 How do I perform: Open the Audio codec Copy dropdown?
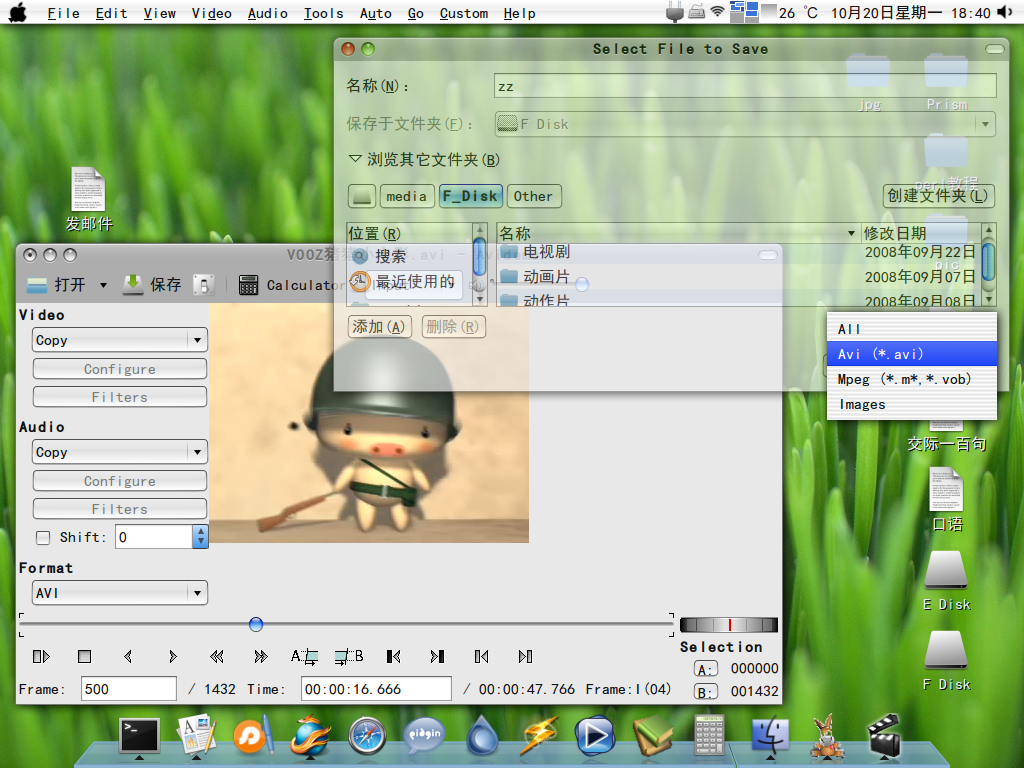point(120,452)
